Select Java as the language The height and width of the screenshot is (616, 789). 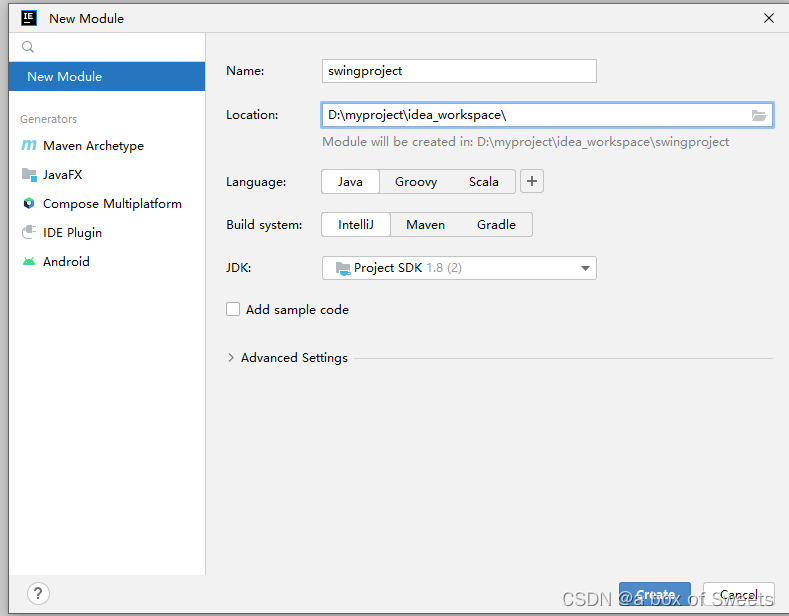(350, 182)
